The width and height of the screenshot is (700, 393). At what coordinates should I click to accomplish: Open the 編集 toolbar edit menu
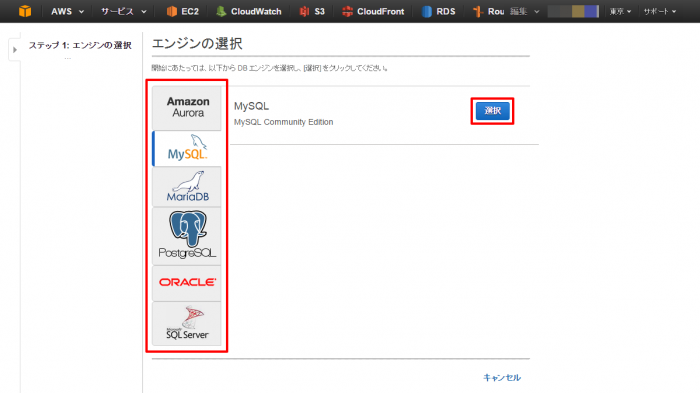coord(525,11)
